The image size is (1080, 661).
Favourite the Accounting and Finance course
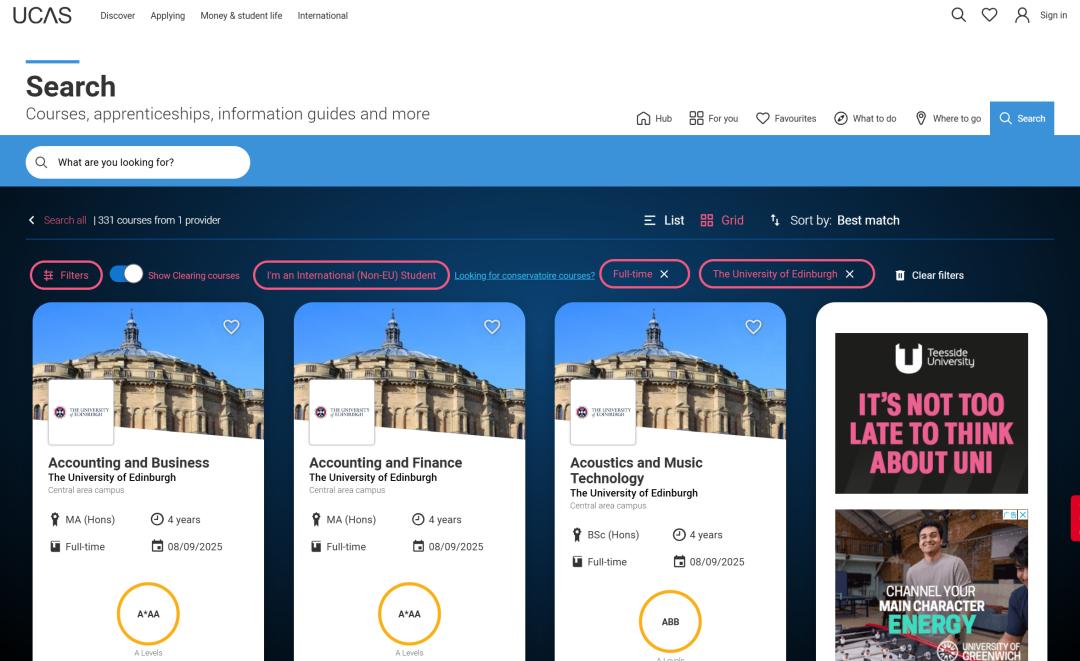click(492, 327)
